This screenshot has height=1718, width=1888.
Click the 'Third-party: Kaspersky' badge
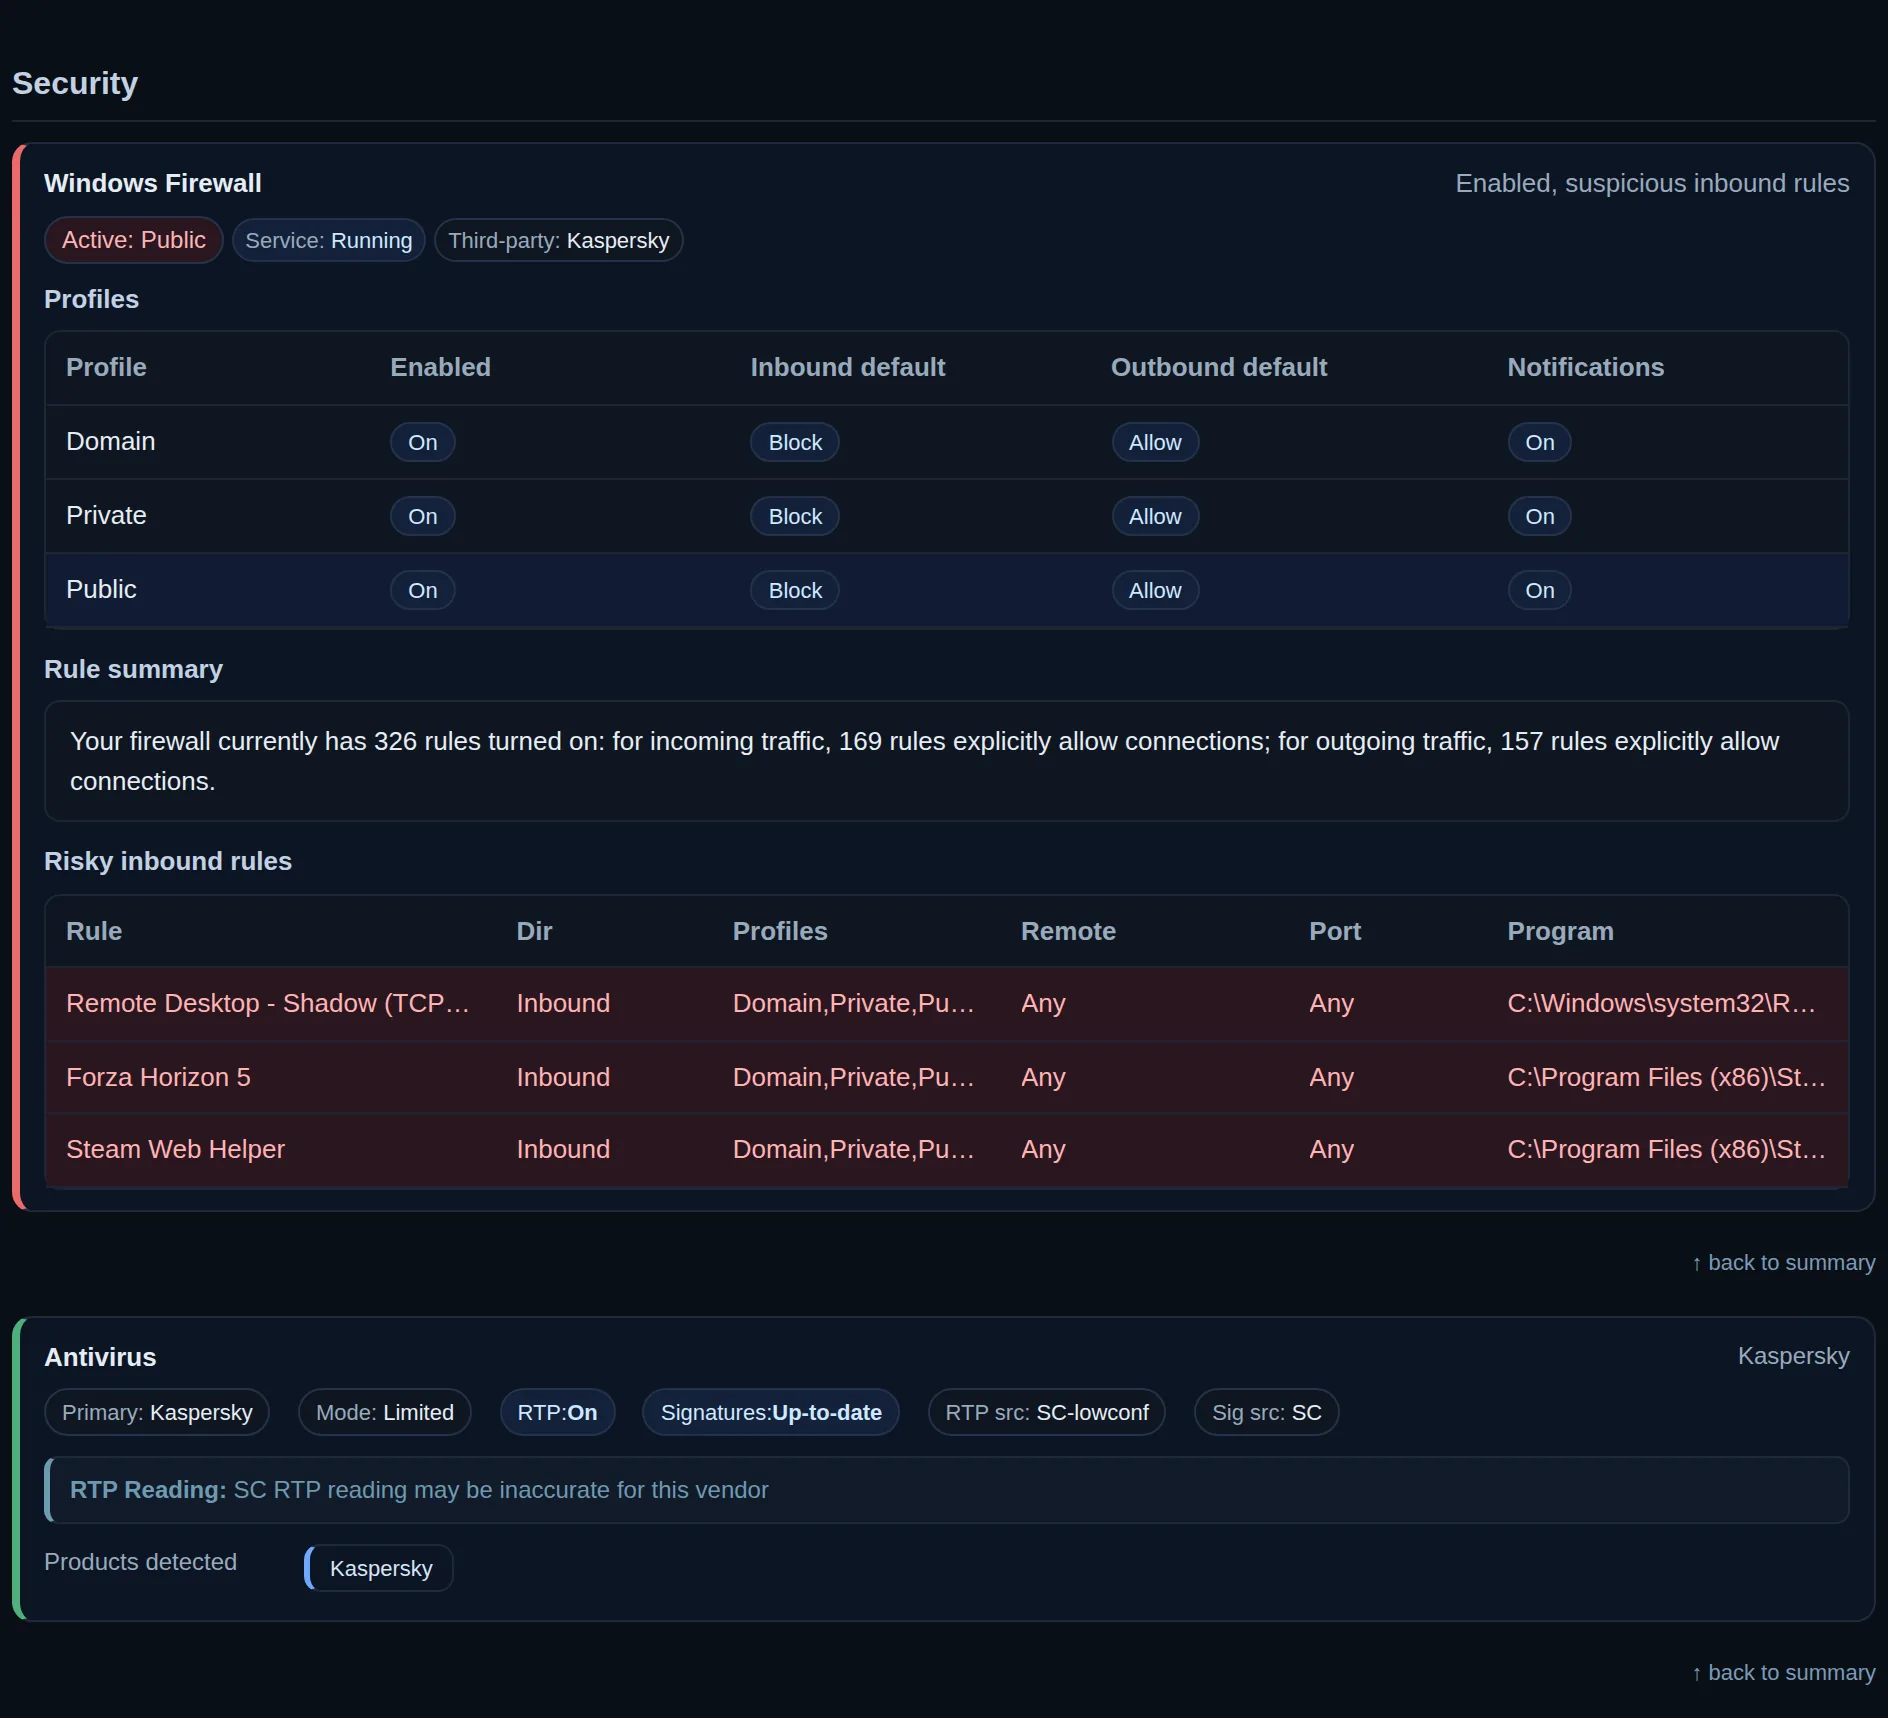[x=559, y=241]
